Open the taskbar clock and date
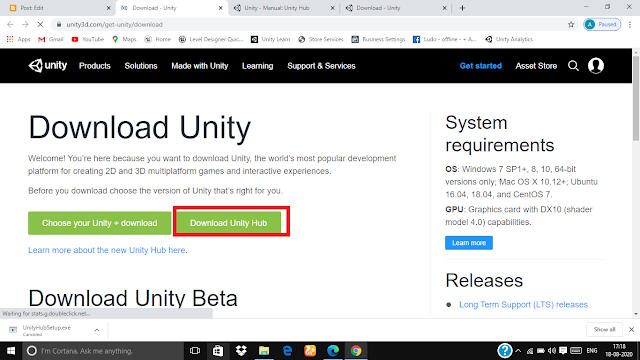The height and width of the screenshot is (360, 640). [x=619, y=351]
